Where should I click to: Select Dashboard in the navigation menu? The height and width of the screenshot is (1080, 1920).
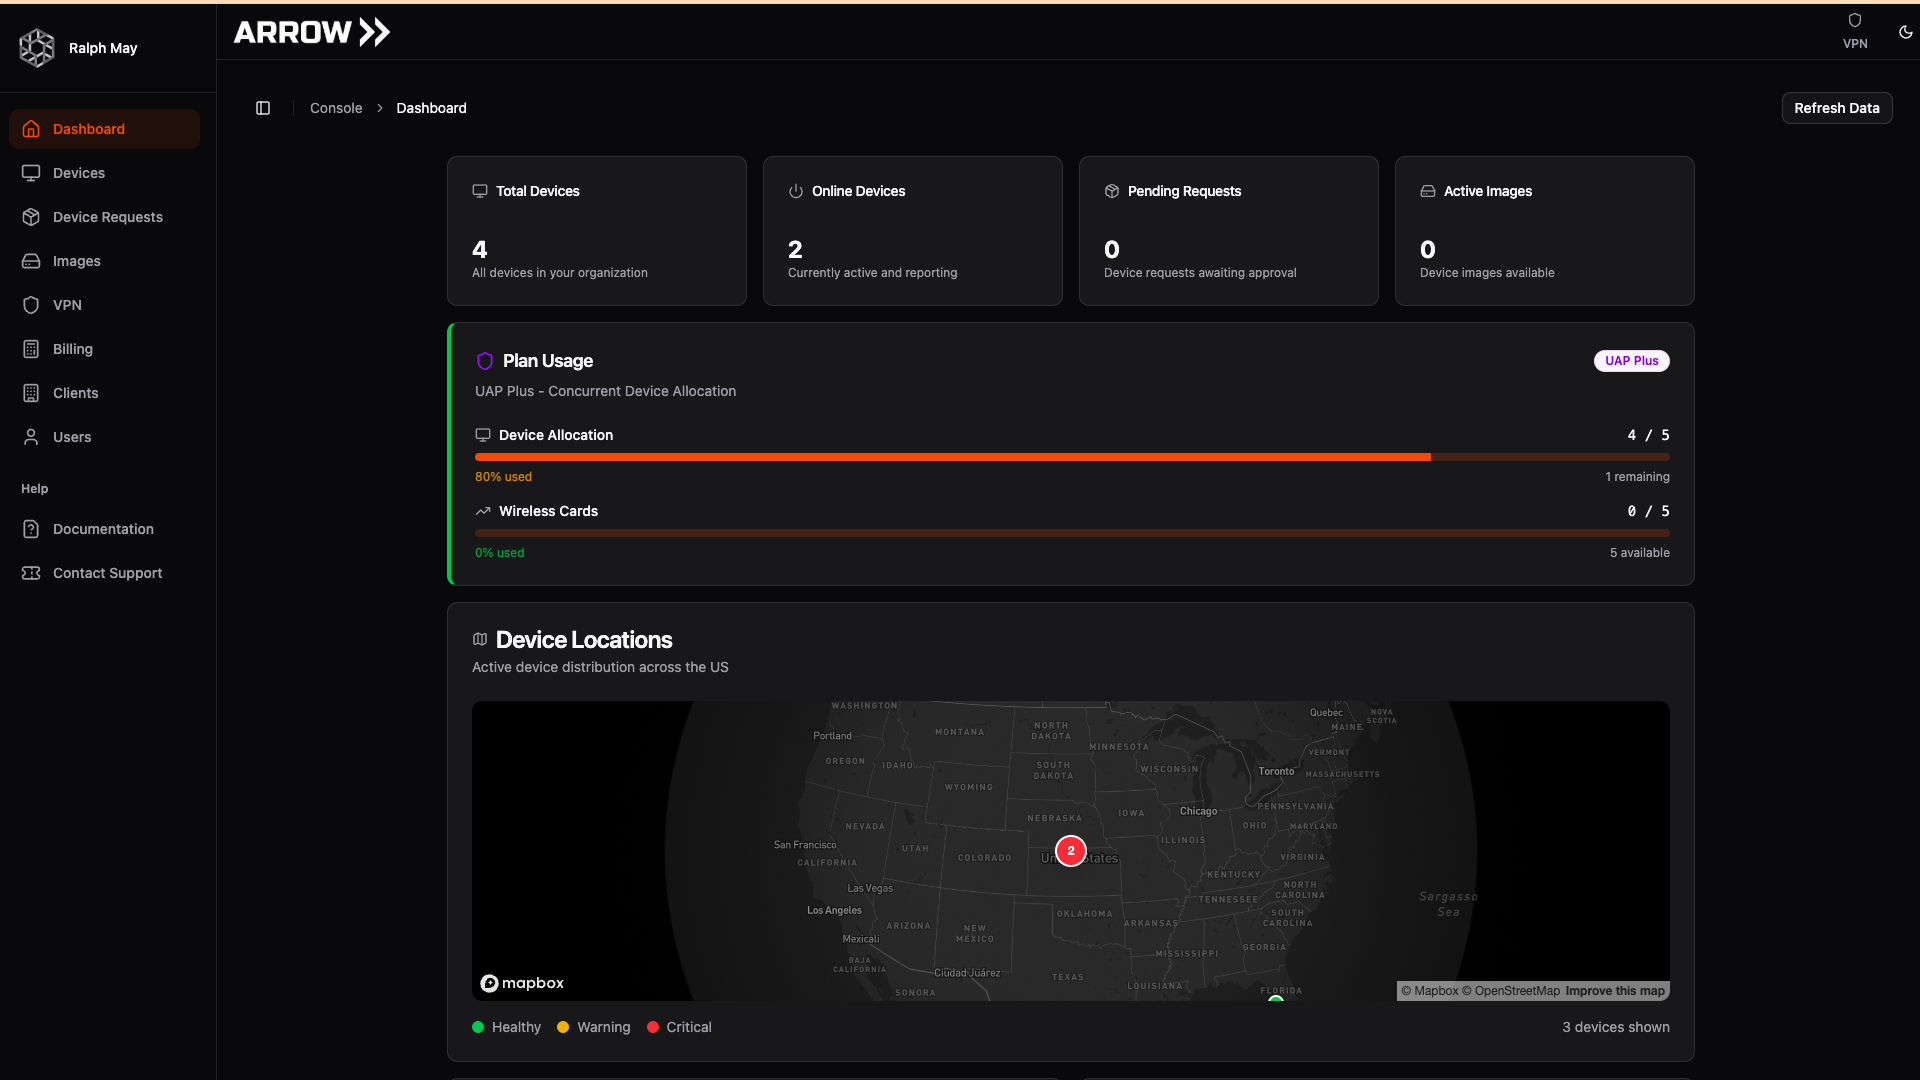88,128
